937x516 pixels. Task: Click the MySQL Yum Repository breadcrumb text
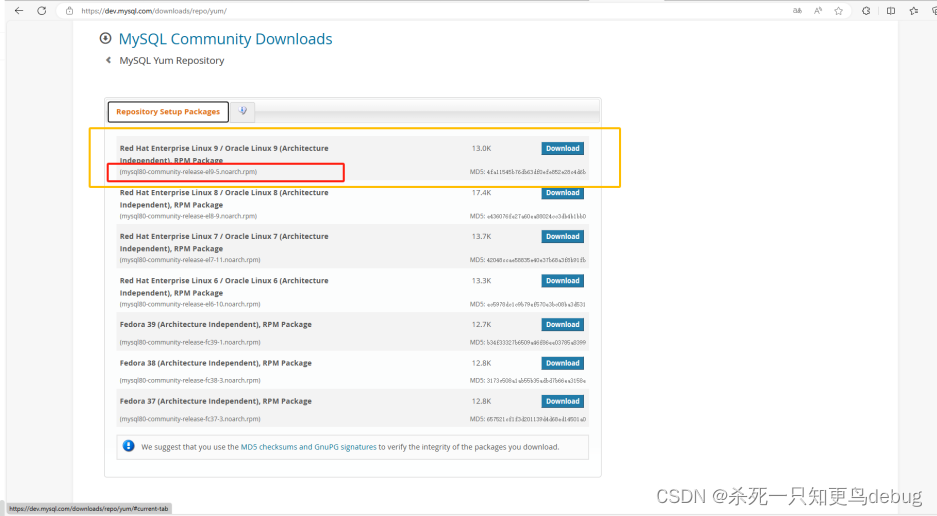coord(172,60)
